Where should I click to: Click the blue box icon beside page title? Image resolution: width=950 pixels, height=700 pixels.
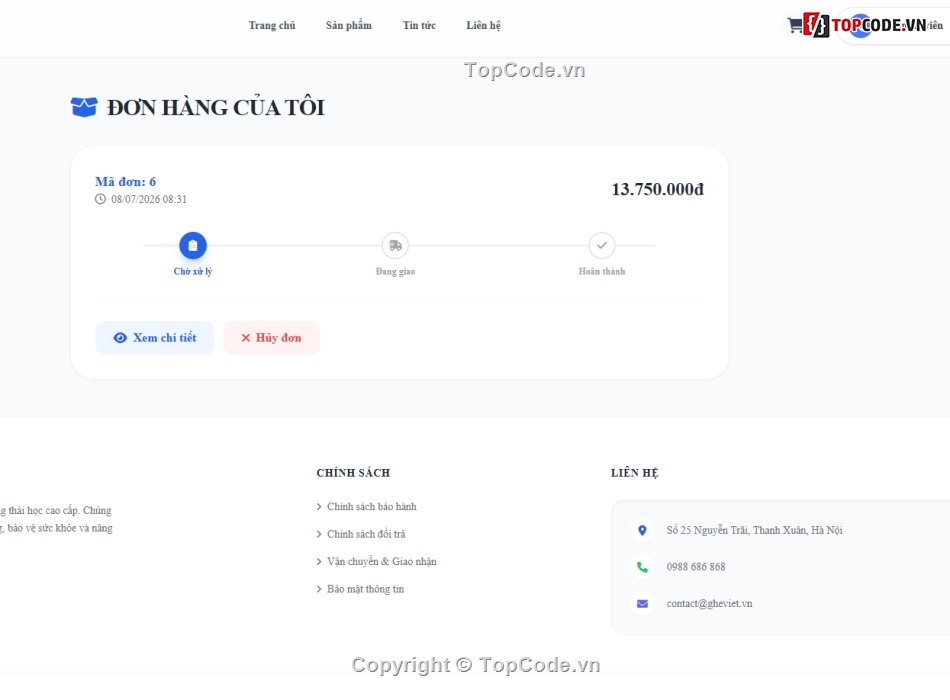[x=84, y=107]
